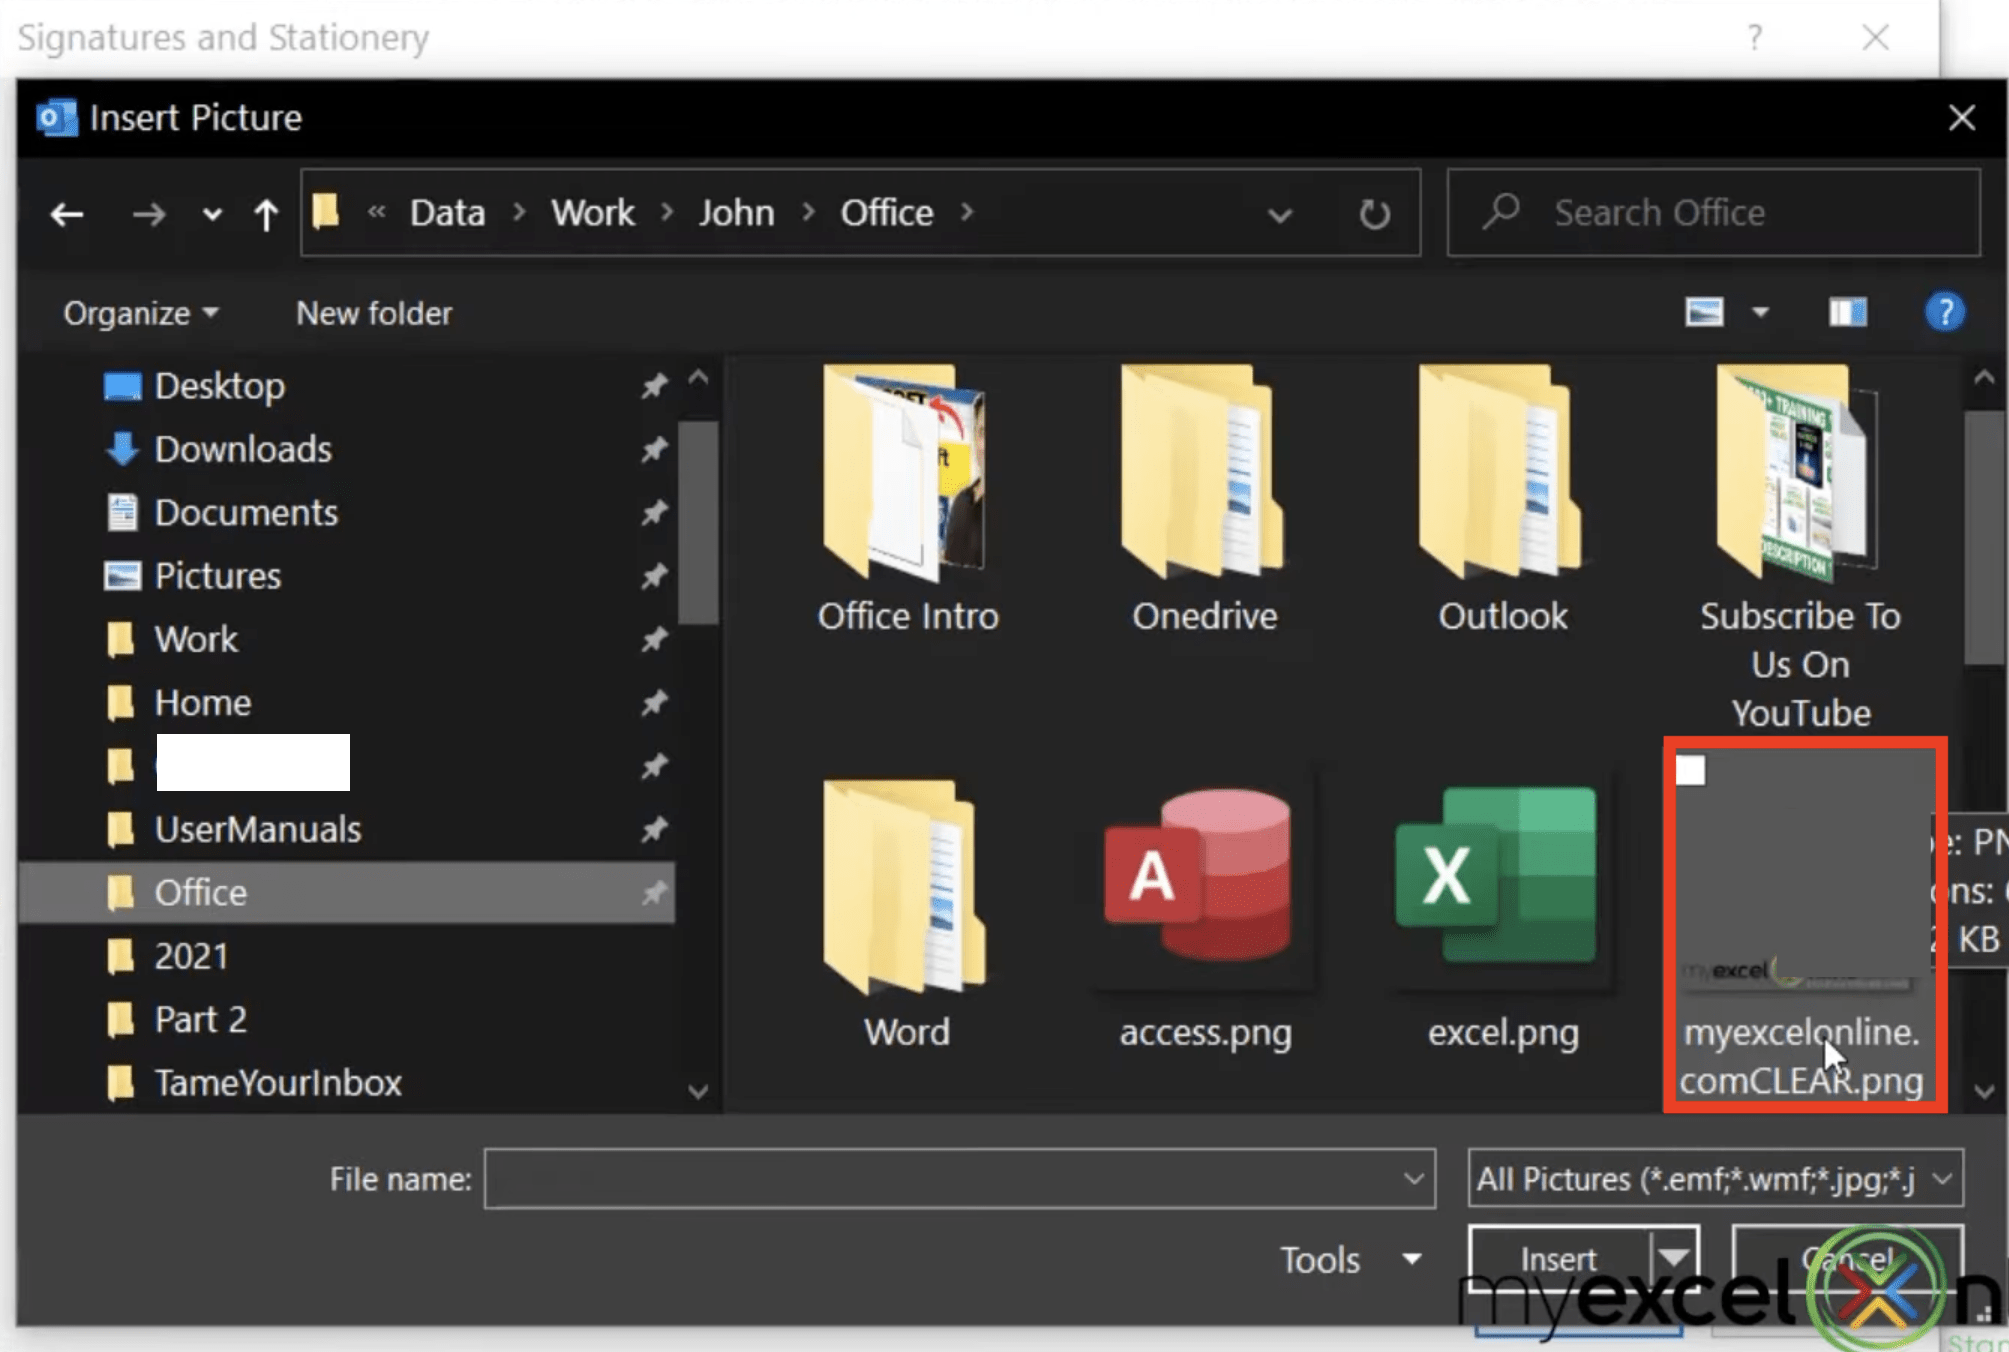Image resolution: width=2009 pixels, height=1352 pixels.
Task: Refresh the Office folder view
Action: [x=1374, y=214]
